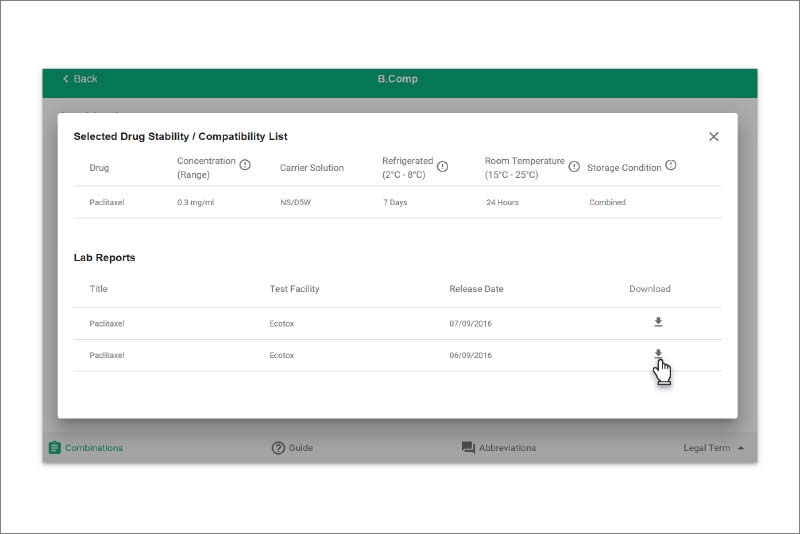The width and height of the screenshot is (800, 534).
Task: Click the Test Facility column header
Action: [x=294, y=289]
